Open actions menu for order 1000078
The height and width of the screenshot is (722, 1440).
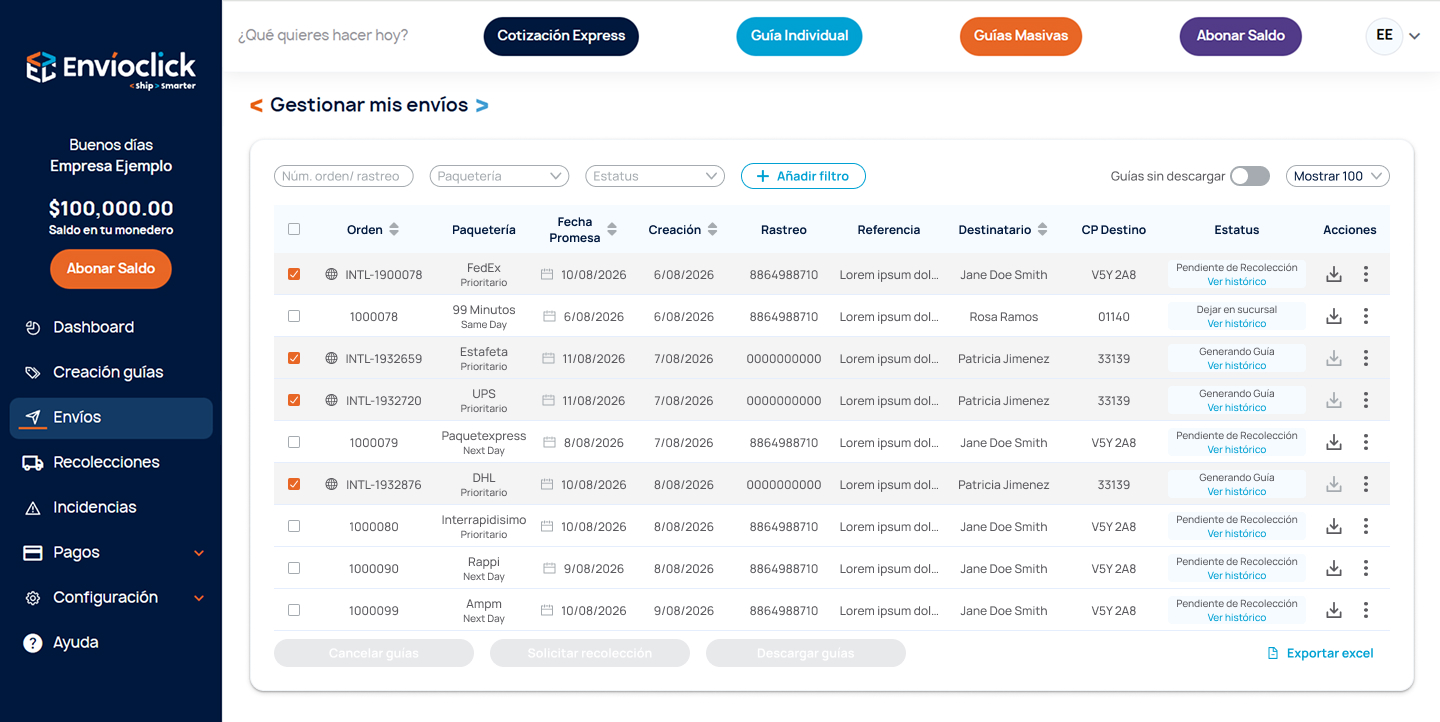coord(1366,316)
